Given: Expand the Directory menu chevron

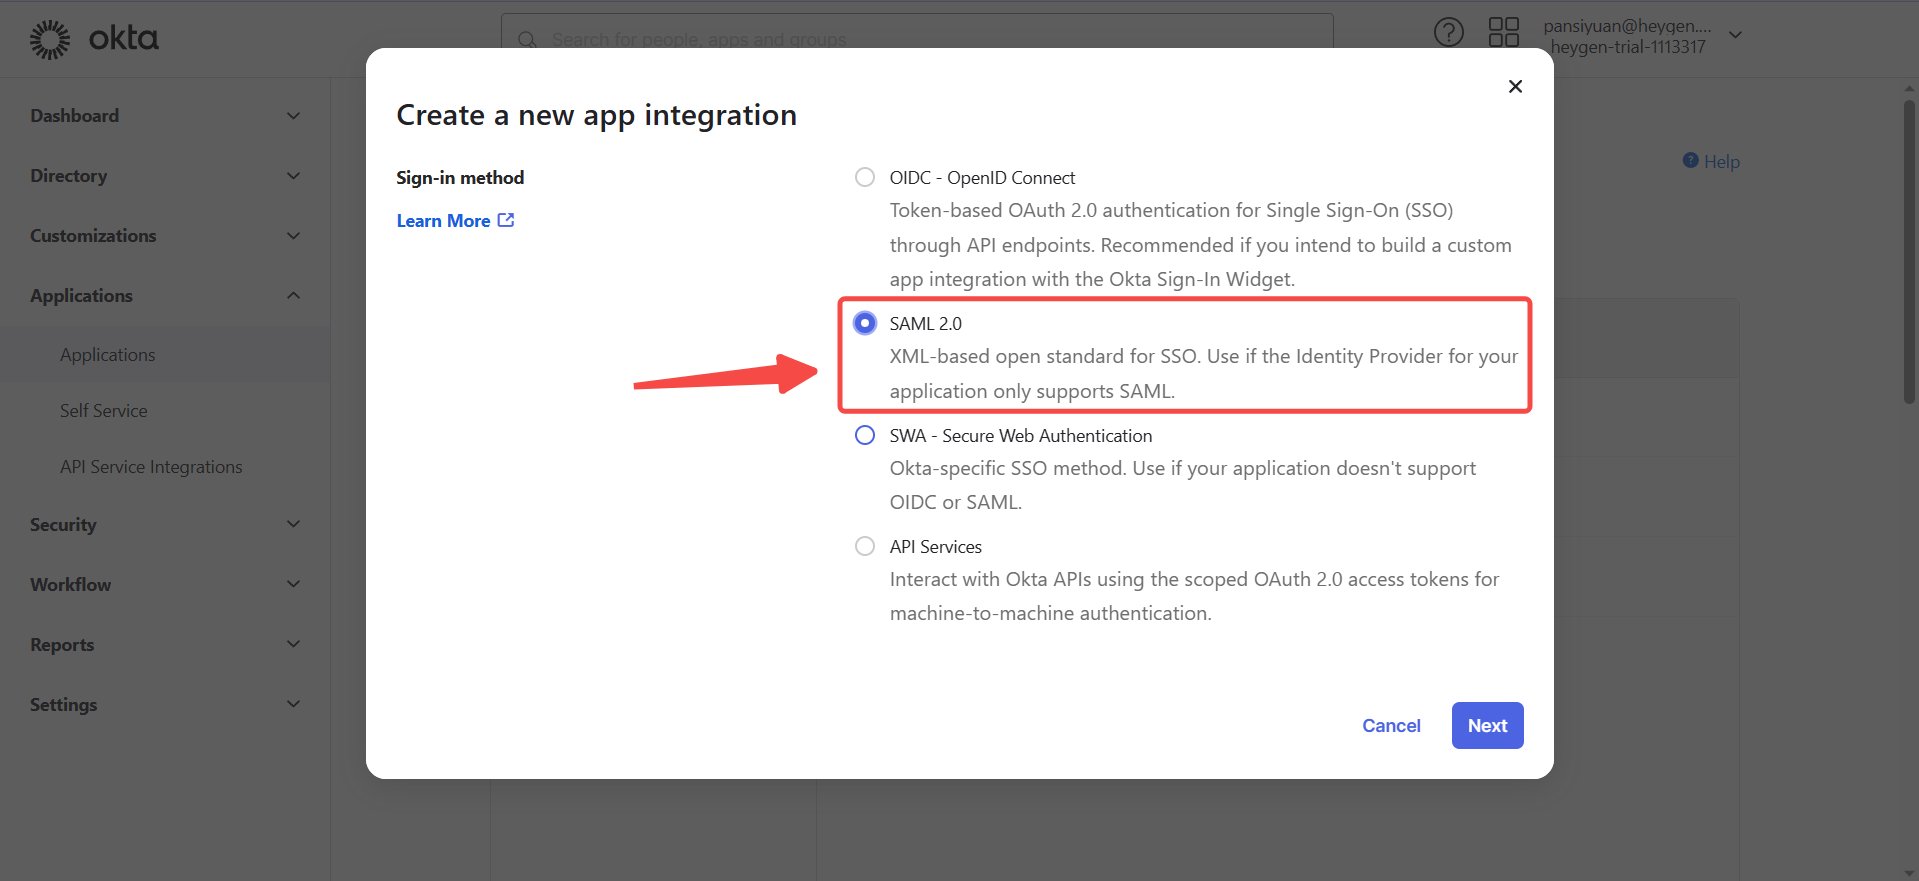Looking at the screenshot, I should click(x=293, y=176).
